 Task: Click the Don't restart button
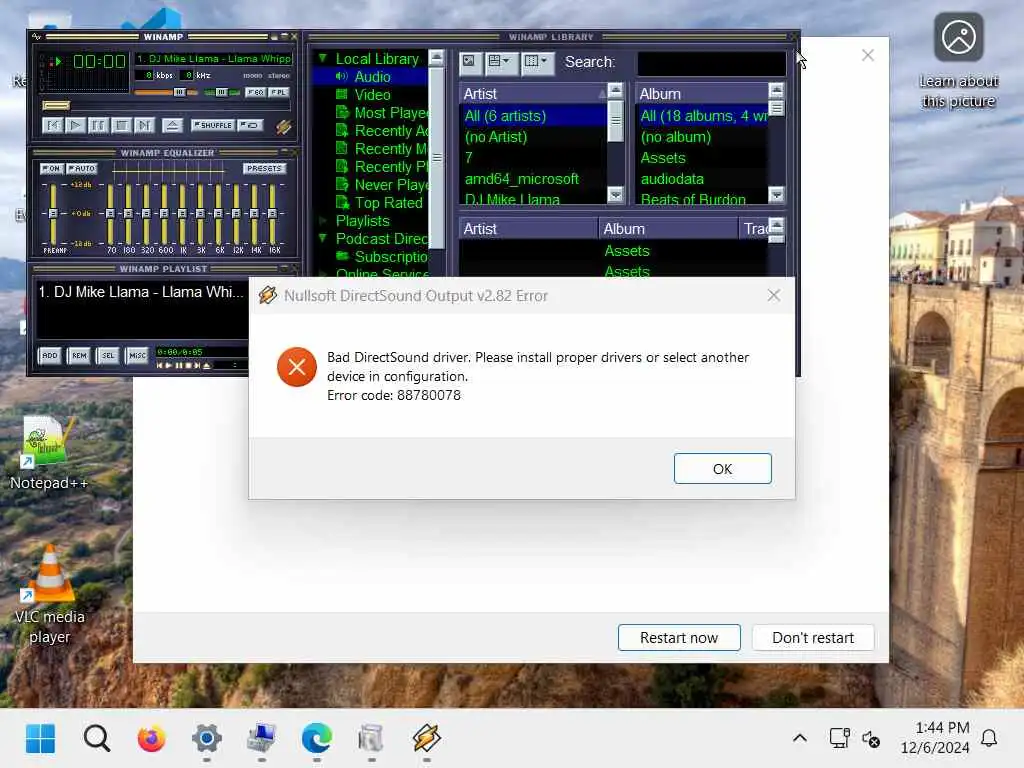pyautogui.click(x=812, y=637)
